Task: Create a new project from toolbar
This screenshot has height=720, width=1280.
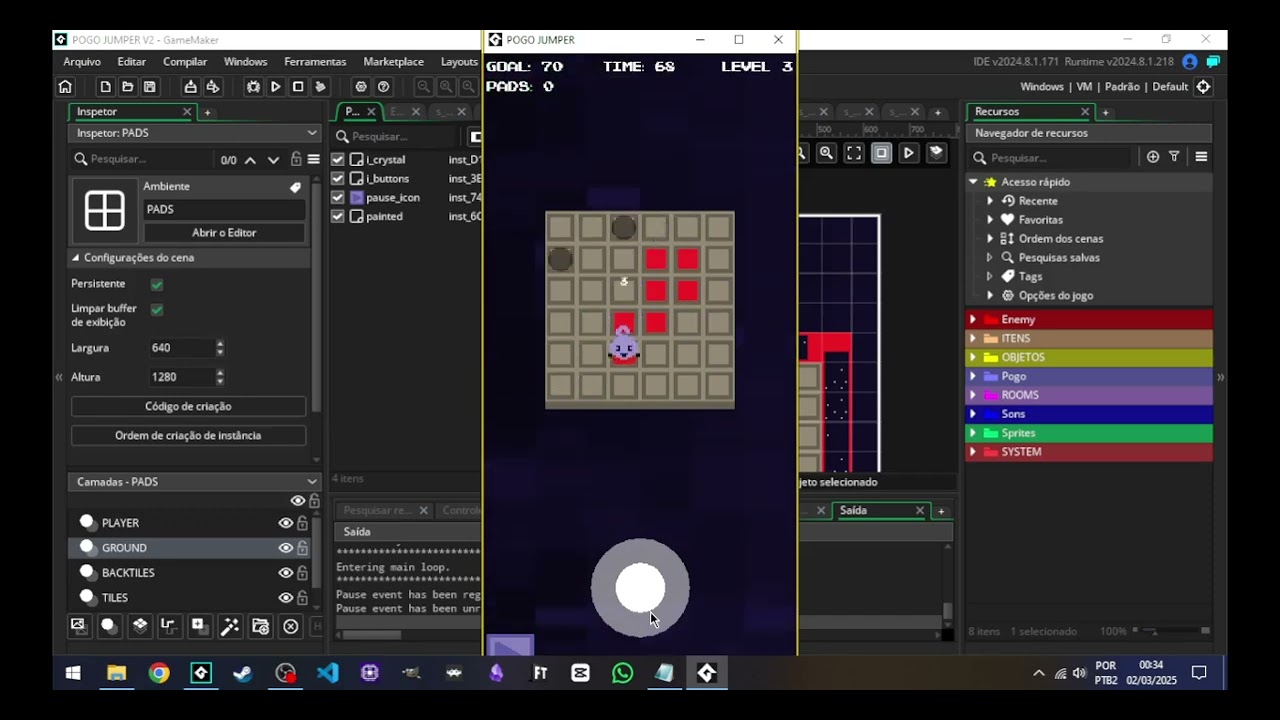Action: (106, 87)
